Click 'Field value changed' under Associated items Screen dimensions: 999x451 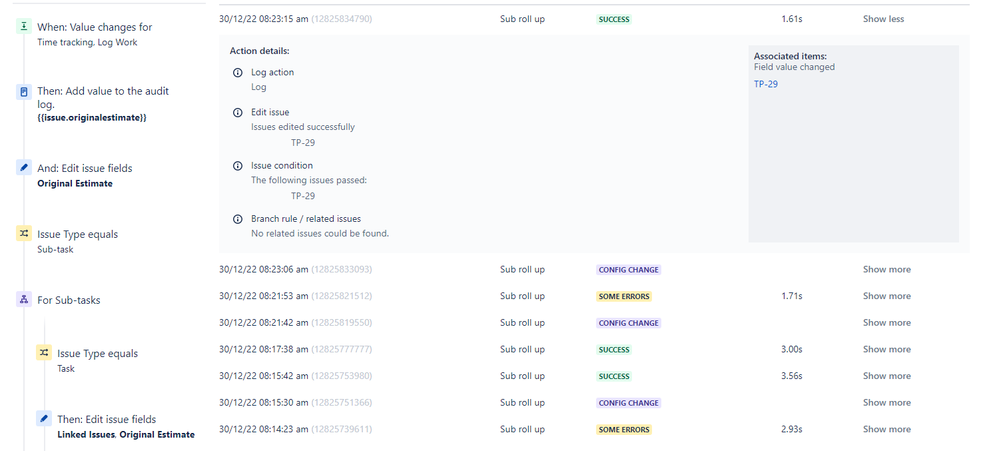(x=794, y=67)
